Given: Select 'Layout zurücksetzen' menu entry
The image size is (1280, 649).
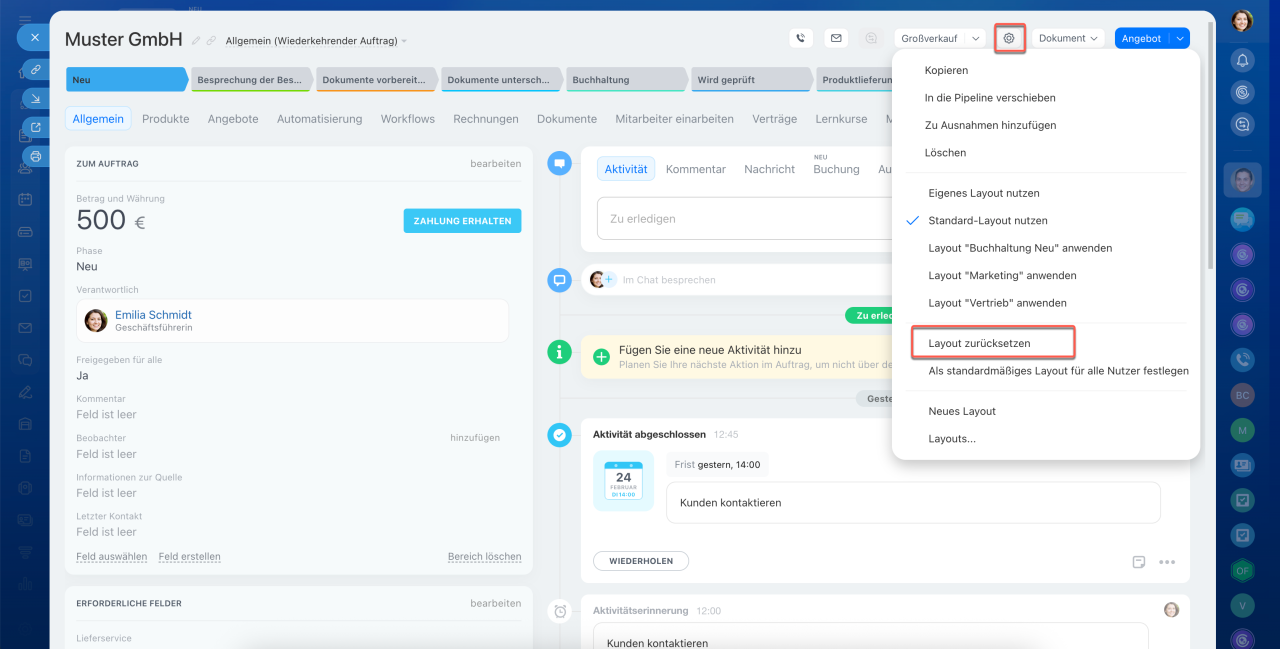Looking at the screenshot, I should [979, 343].
